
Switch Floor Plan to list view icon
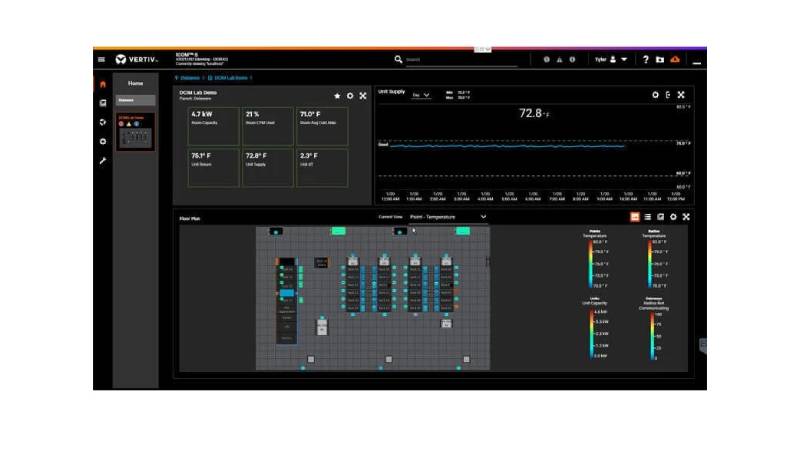(648, 217)
